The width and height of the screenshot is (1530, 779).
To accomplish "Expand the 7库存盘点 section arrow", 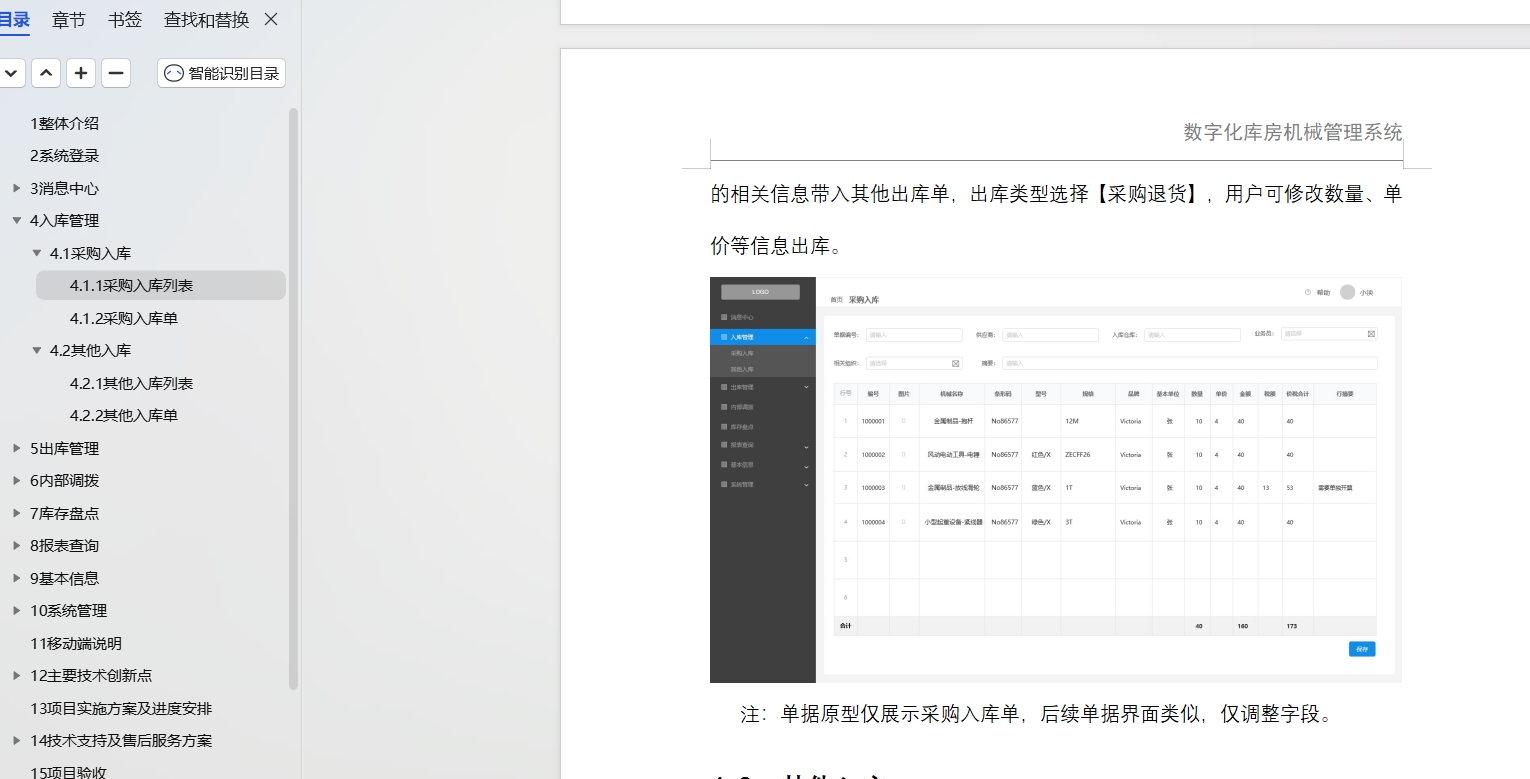I will (x=16, y=513).
